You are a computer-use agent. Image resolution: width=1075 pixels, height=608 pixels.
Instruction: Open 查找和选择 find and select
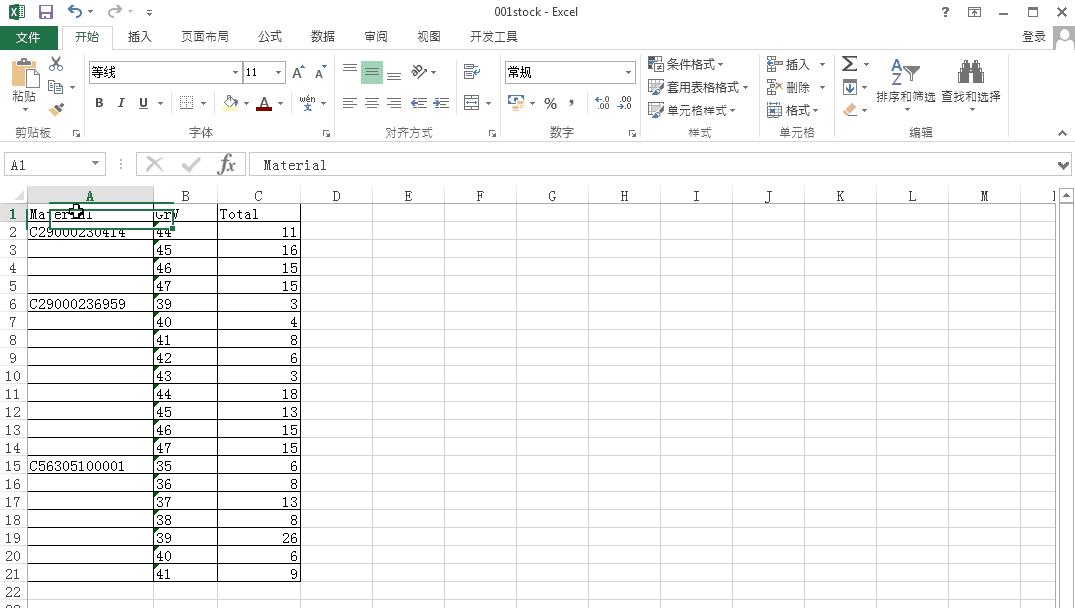[x=971, y=84]
